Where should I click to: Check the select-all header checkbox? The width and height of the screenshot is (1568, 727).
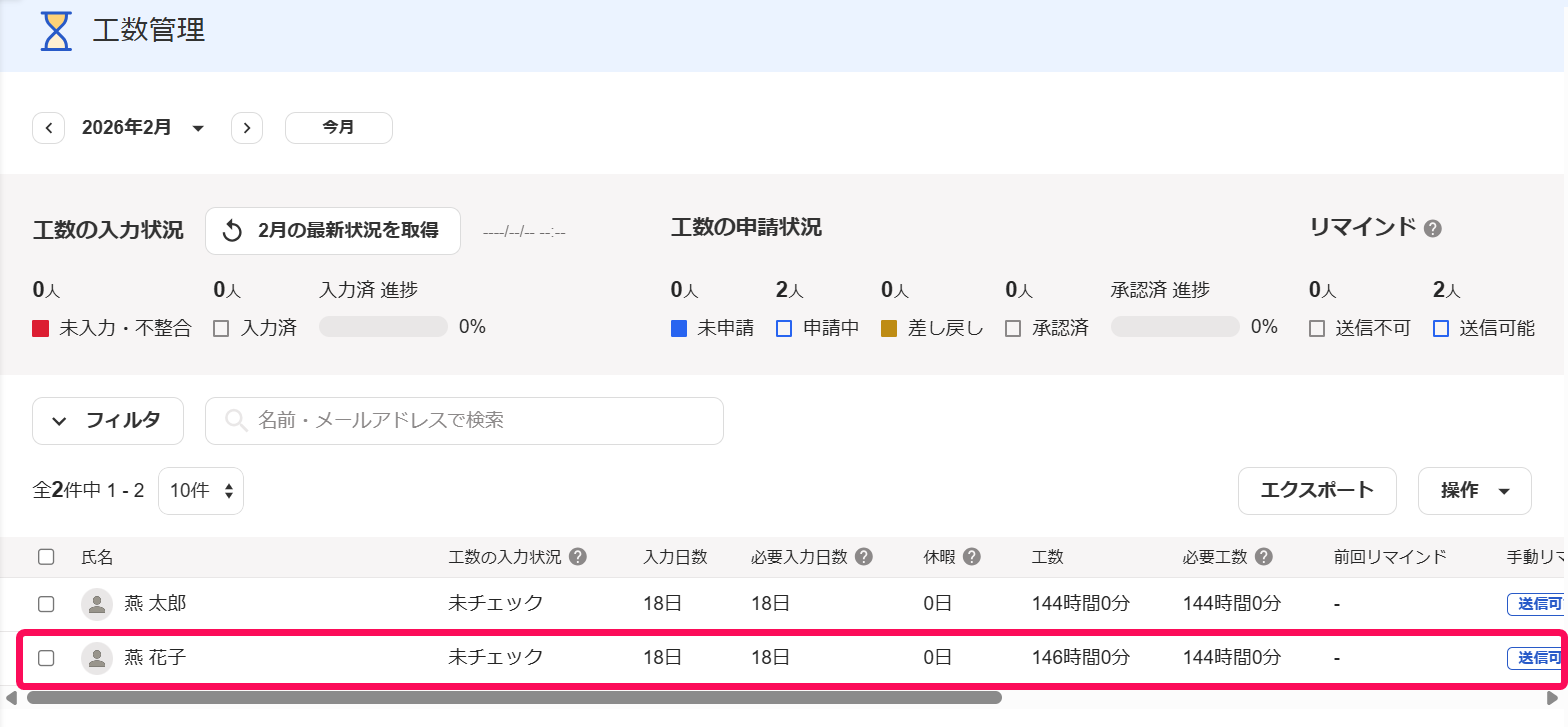(46, 557)
